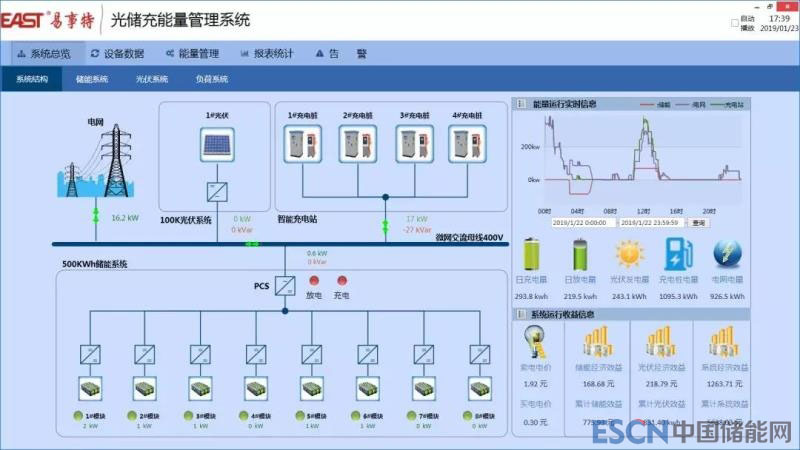The width and height of the screenshot is (800, 450).
Task: Open the 能量管理 menu
Action: [x=192, y=54]
